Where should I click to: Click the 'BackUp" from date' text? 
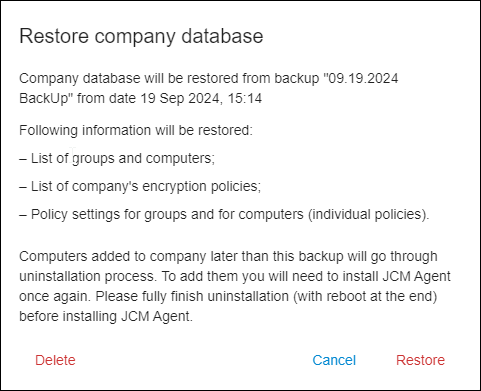pos(78,98)
